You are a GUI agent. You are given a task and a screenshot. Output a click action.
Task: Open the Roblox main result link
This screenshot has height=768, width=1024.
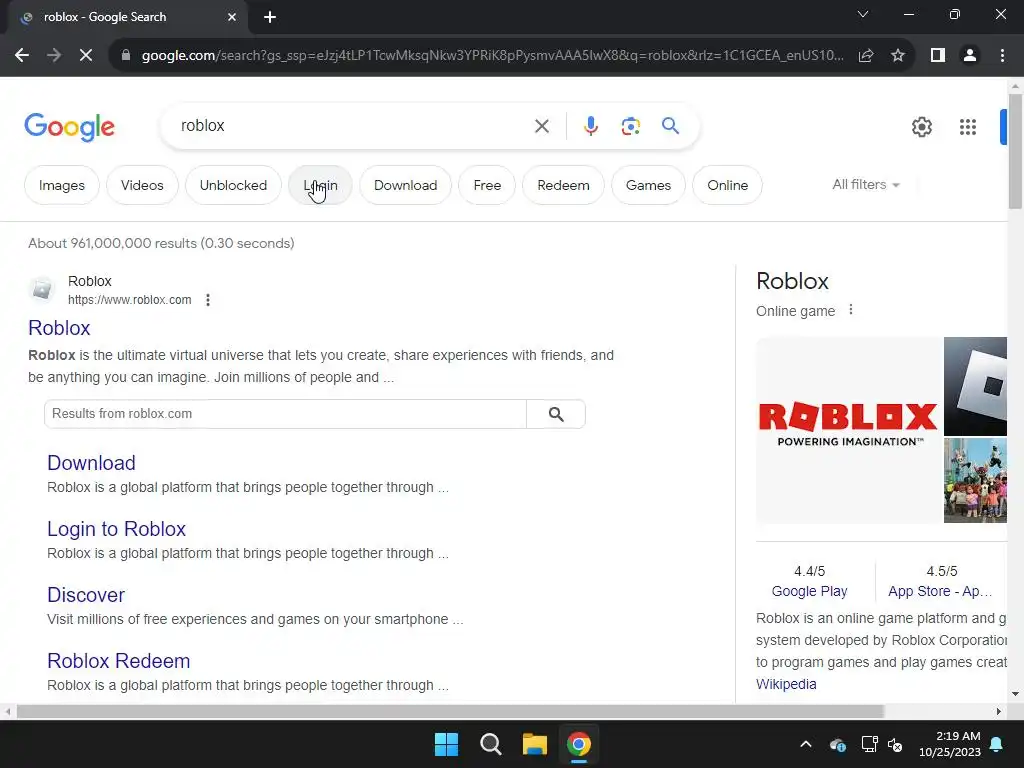pyautogui.click(x=59, y=328)
